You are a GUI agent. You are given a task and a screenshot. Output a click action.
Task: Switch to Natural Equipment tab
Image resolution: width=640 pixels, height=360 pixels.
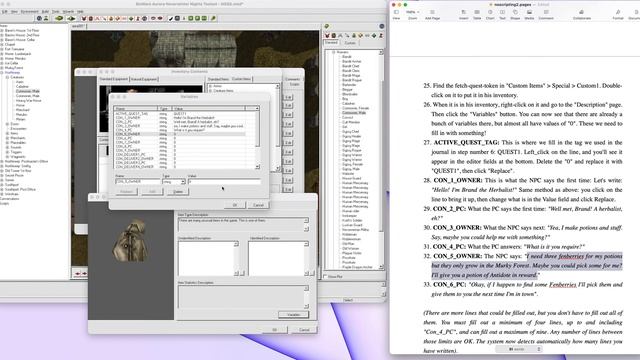point(144,79)
